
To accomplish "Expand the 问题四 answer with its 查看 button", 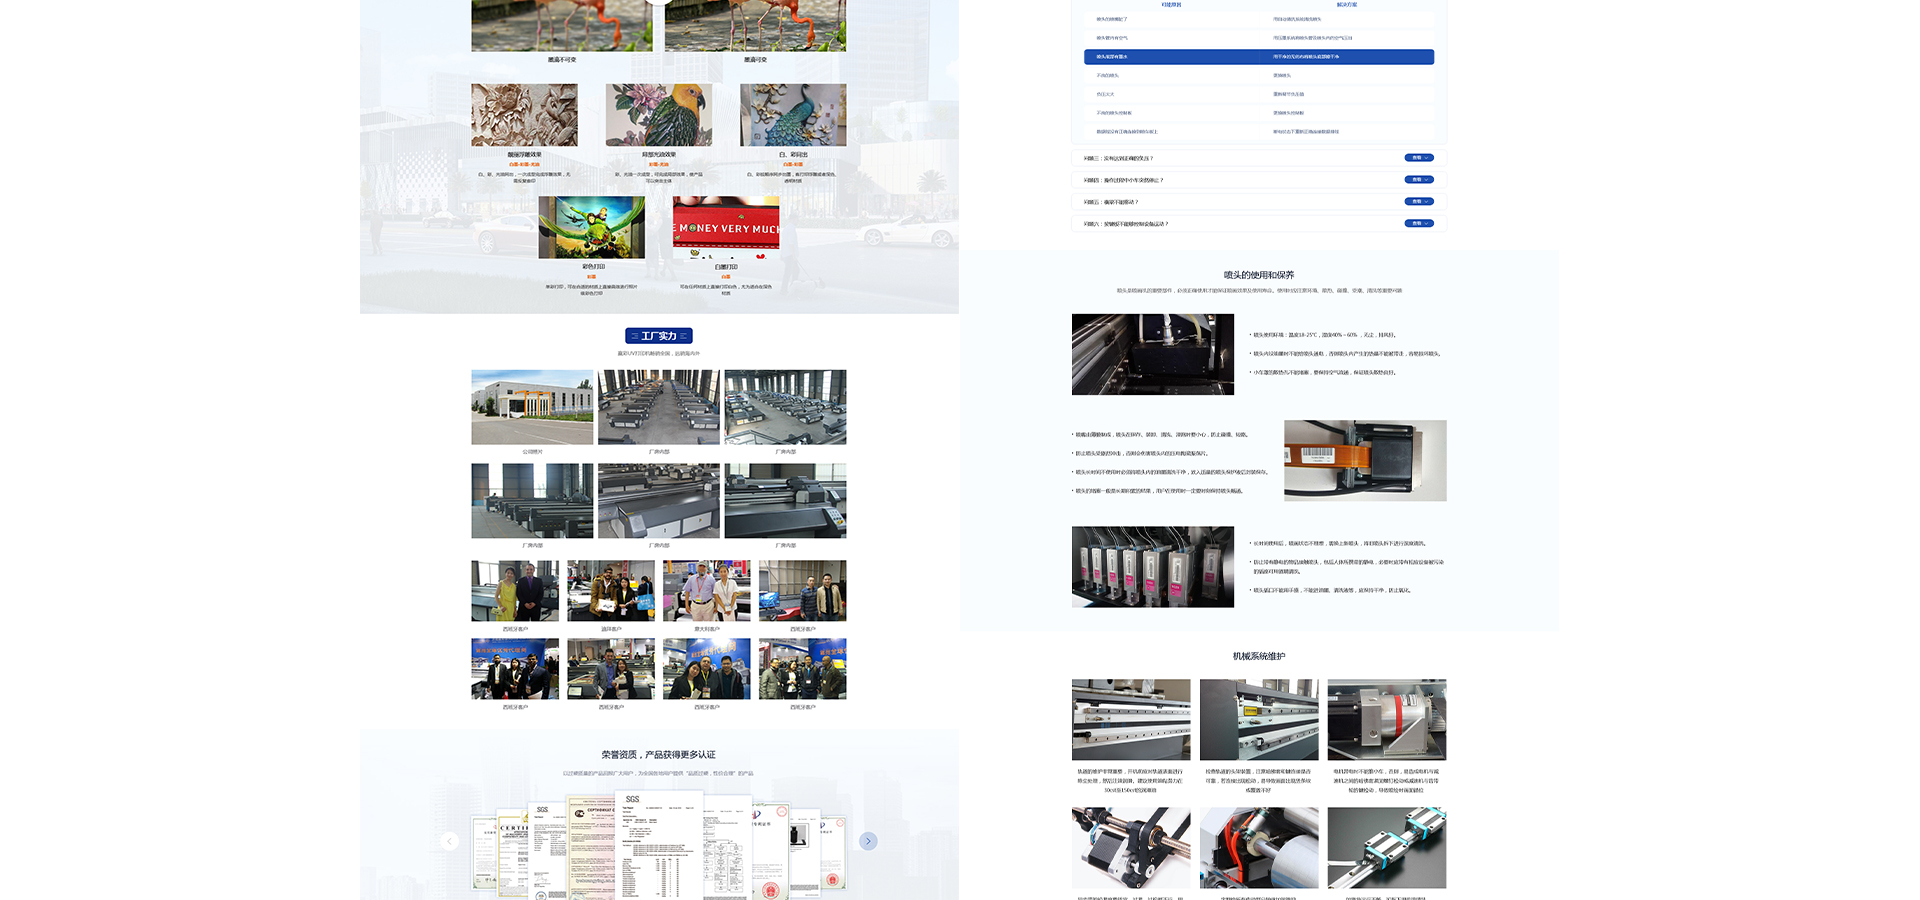I will [x=1419, y=180].
